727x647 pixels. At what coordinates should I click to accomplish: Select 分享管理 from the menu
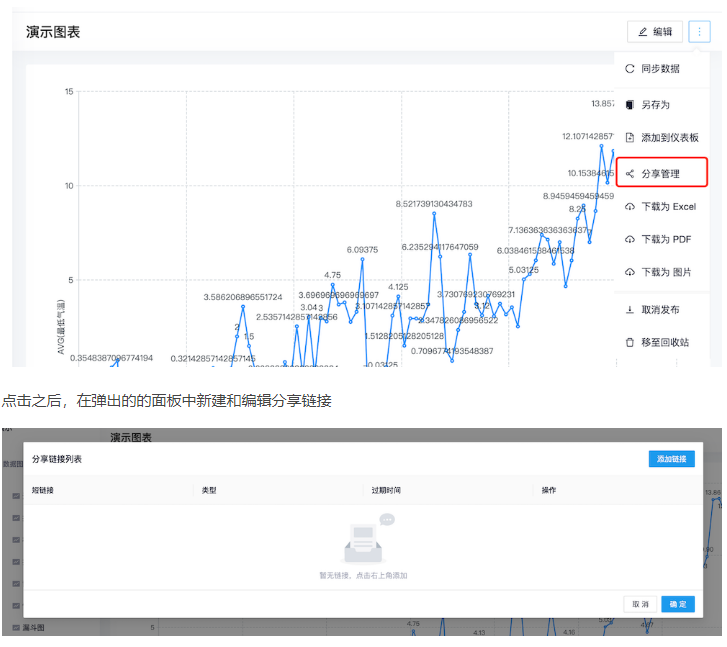[661, 174]
